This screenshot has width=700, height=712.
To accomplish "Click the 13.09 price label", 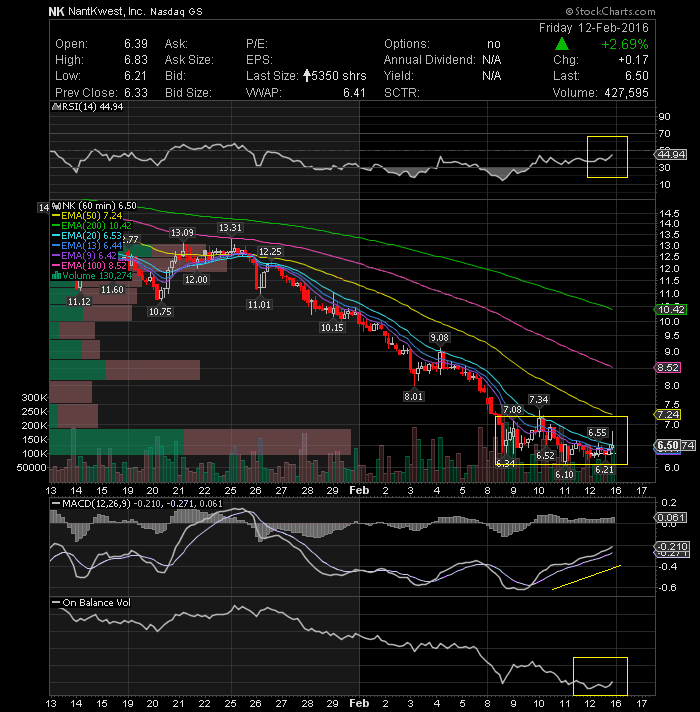I will (x=182, y=233).
